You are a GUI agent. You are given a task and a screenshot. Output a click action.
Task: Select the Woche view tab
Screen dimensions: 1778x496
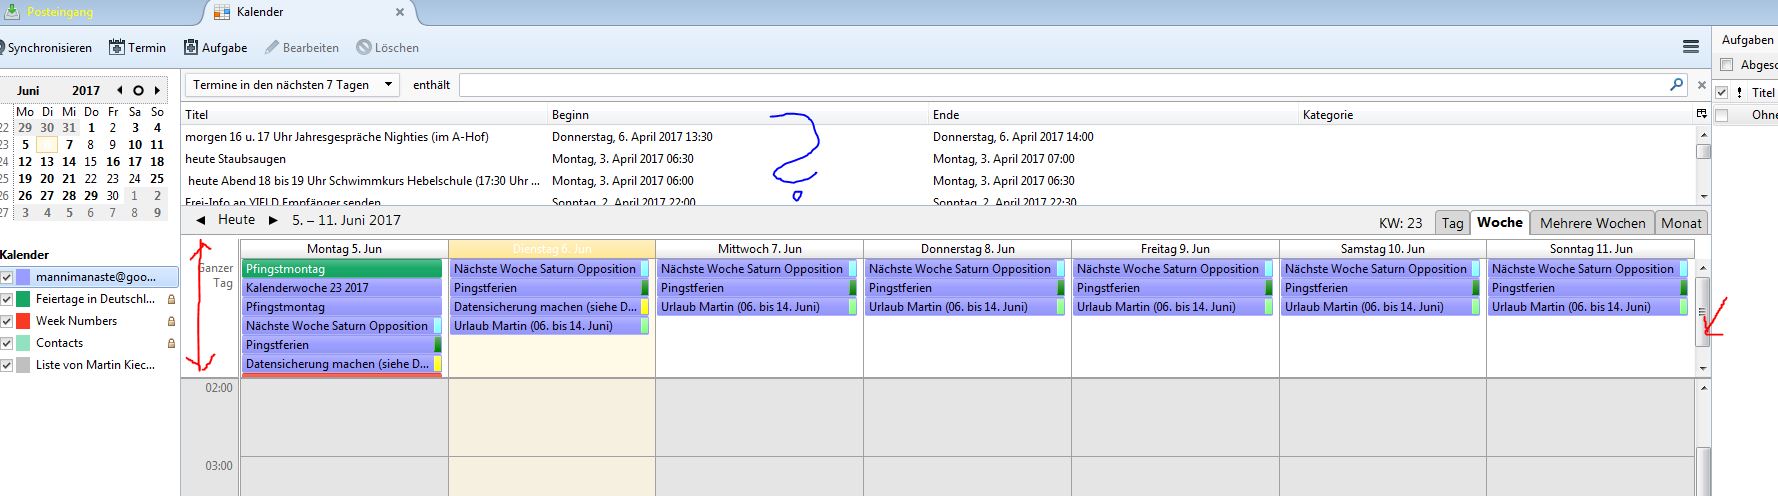(x=1499, y=223)
